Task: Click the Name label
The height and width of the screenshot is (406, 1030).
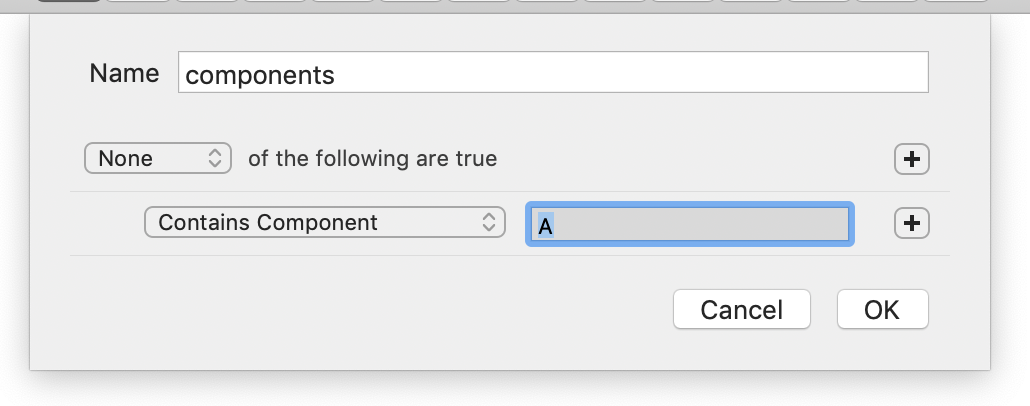Action: (124, 73)
